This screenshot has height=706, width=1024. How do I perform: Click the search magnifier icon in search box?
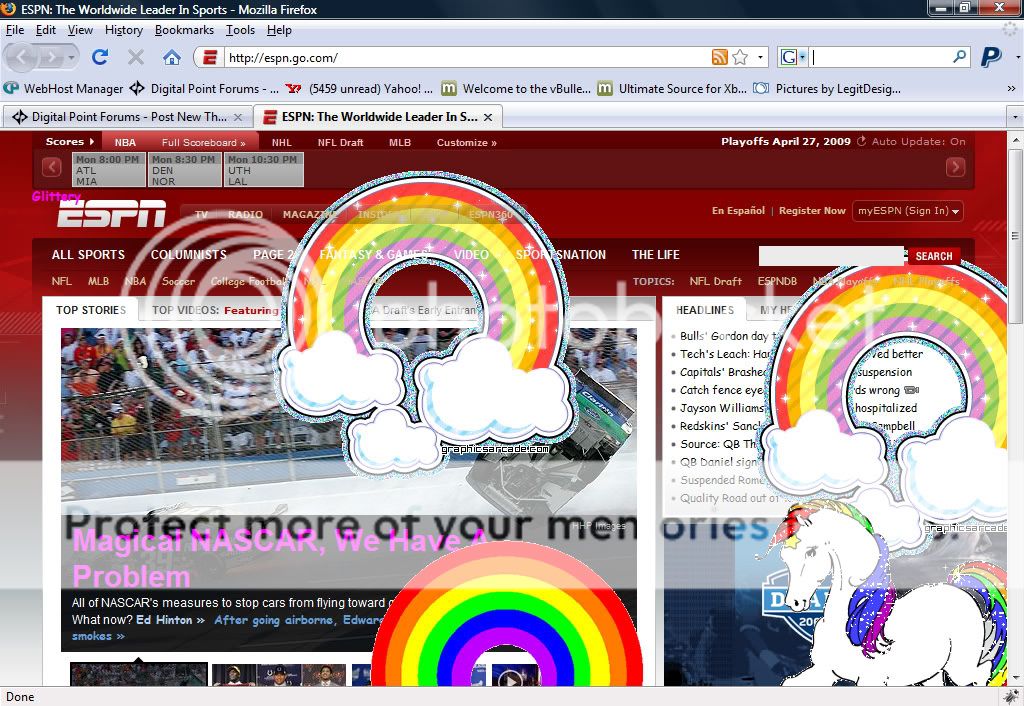coord(959,57)
